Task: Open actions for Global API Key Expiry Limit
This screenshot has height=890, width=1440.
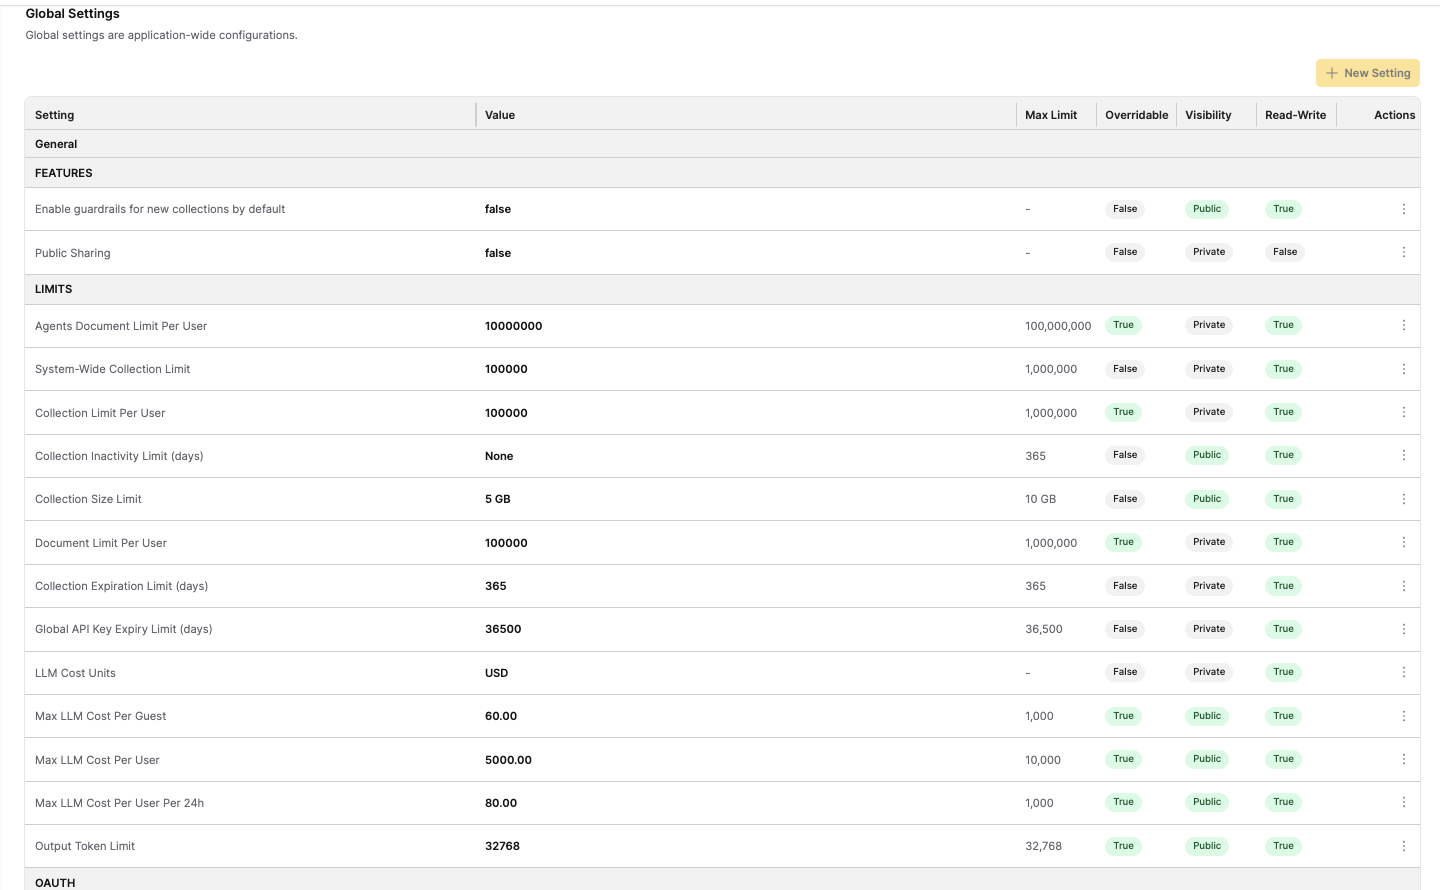Action: pyautogui.click(x=1403, y=629)
